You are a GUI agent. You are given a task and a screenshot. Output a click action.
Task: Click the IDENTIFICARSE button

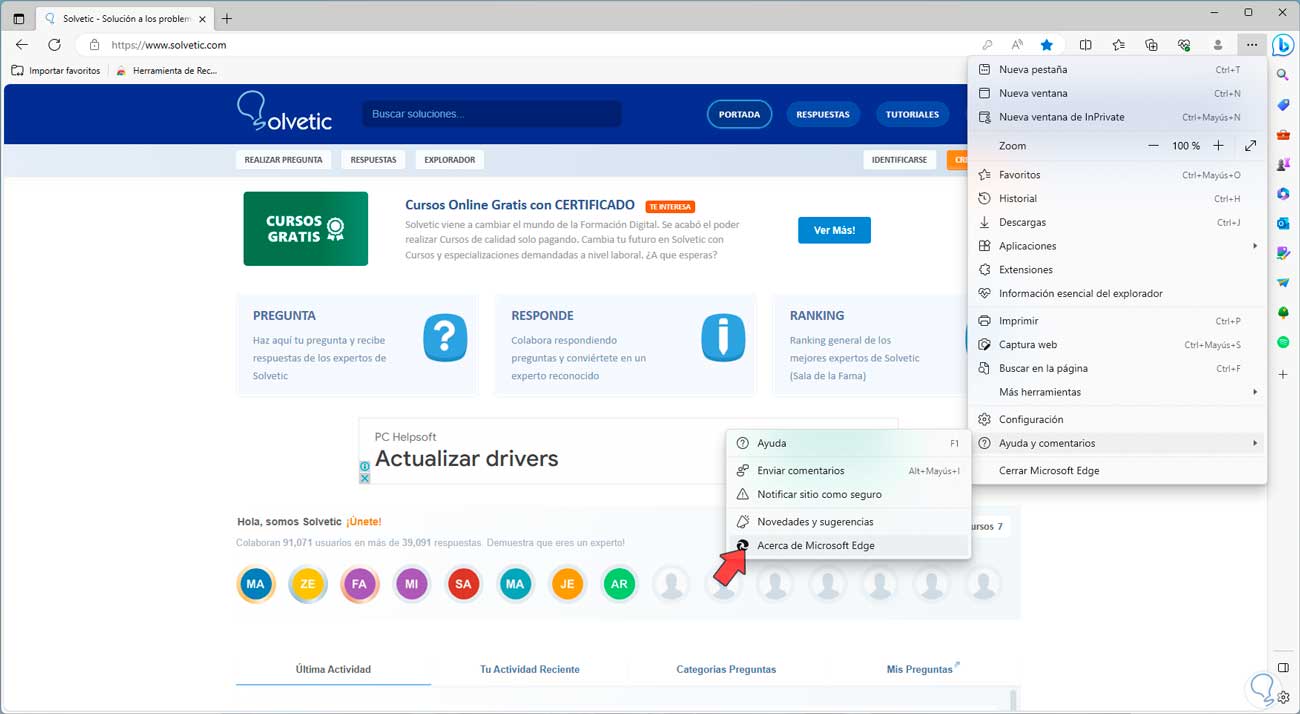coord(899,160)
